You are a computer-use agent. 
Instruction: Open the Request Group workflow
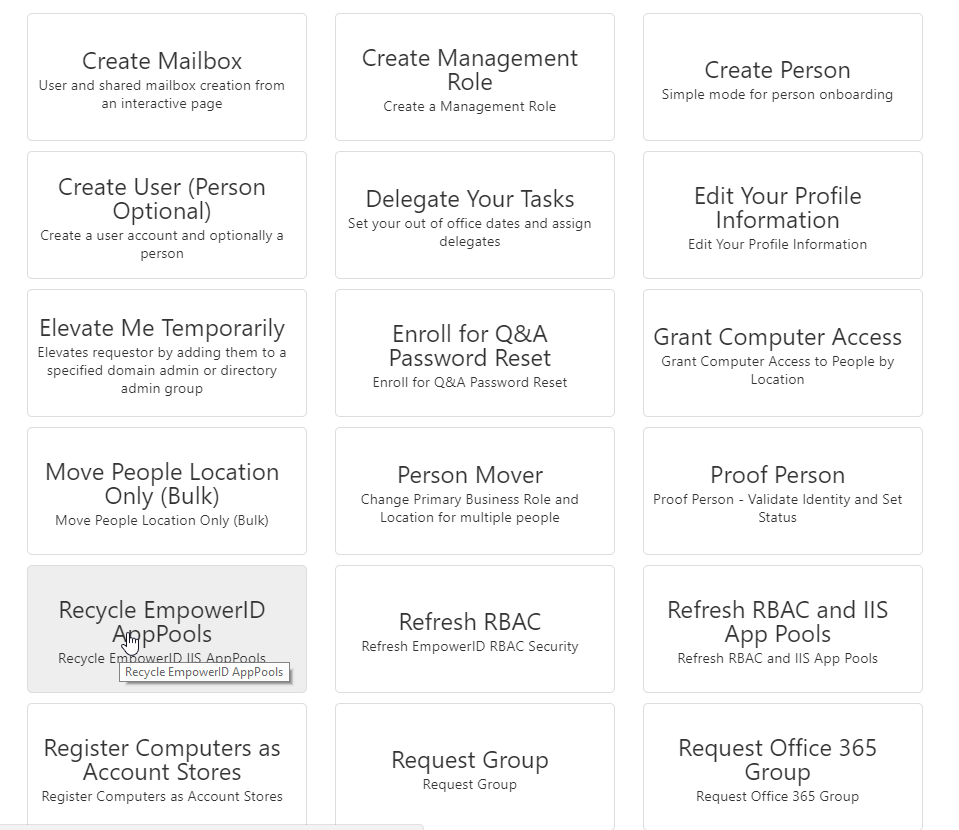coord(469,765)
